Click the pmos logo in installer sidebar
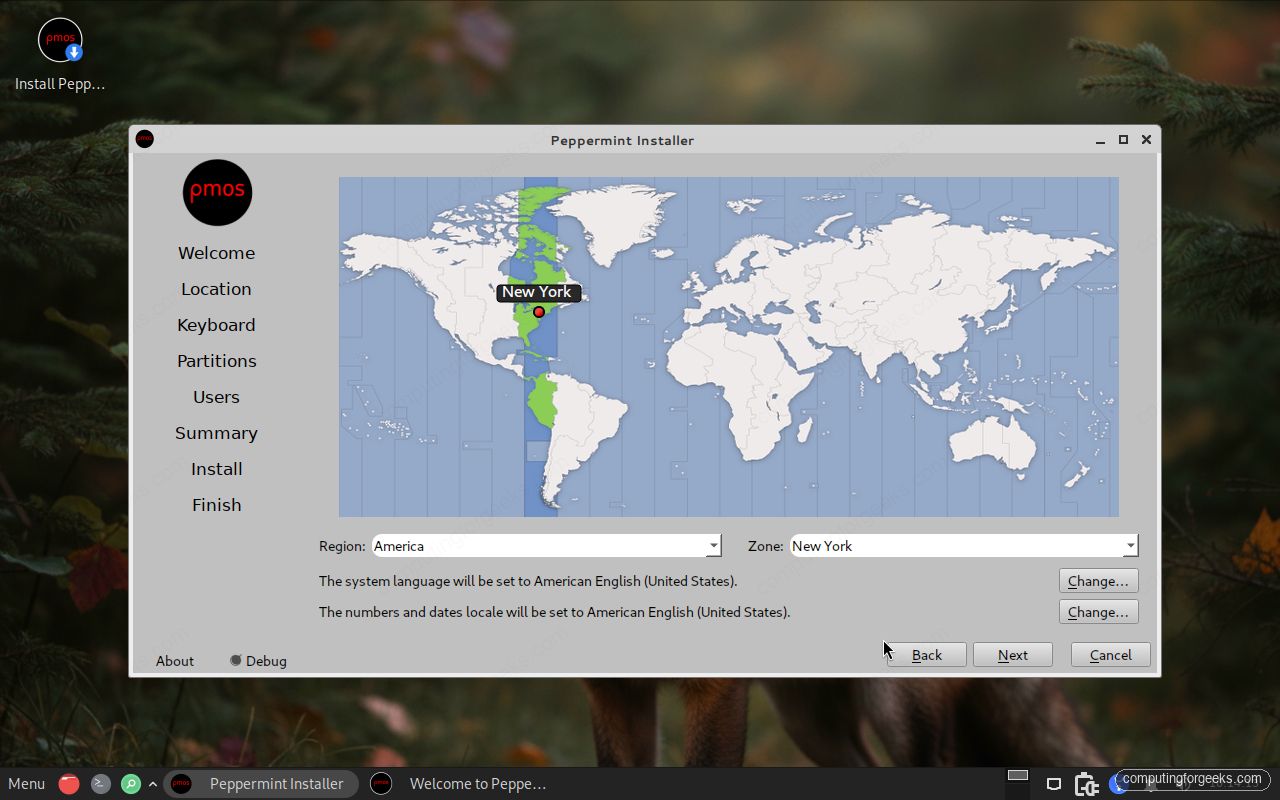Viewport: 1280px width, 800px height. [x=217, y=192]
